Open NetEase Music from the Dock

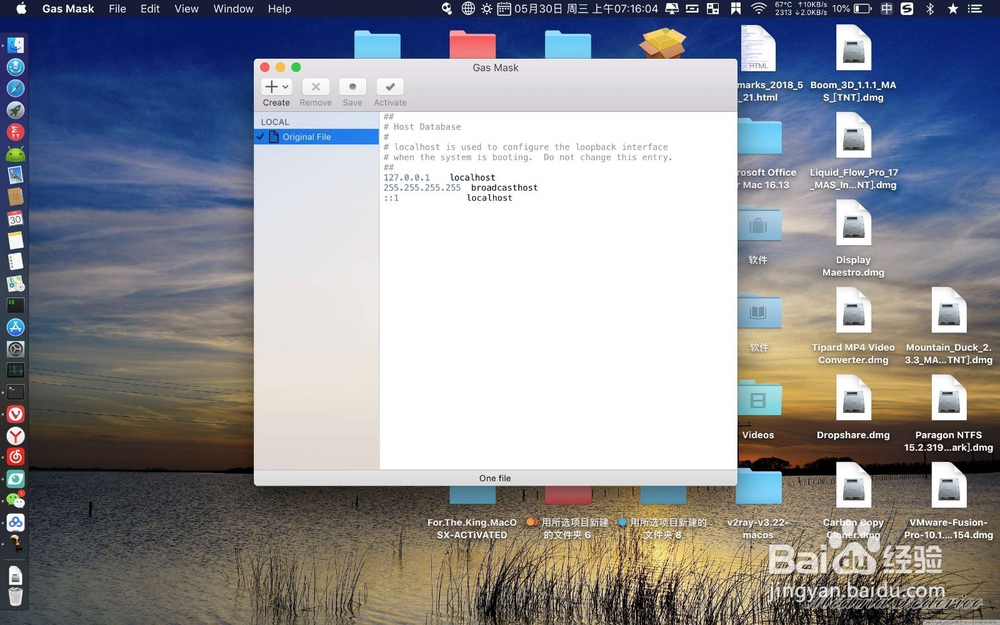(15, 457)
